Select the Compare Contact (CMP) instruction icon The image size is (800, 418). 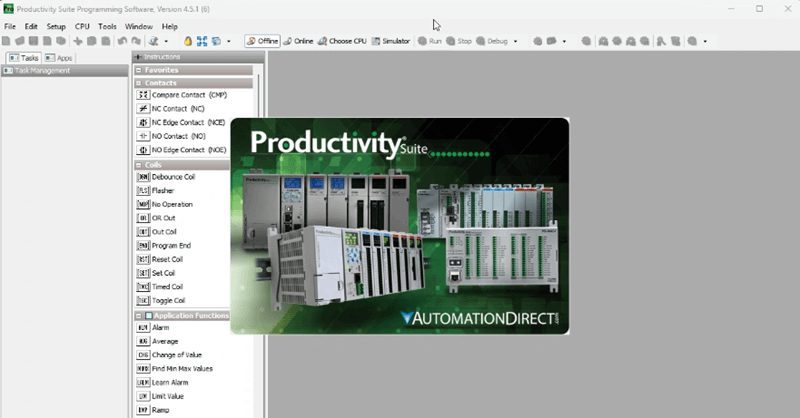pyautogui.click(x=143, y=94)
